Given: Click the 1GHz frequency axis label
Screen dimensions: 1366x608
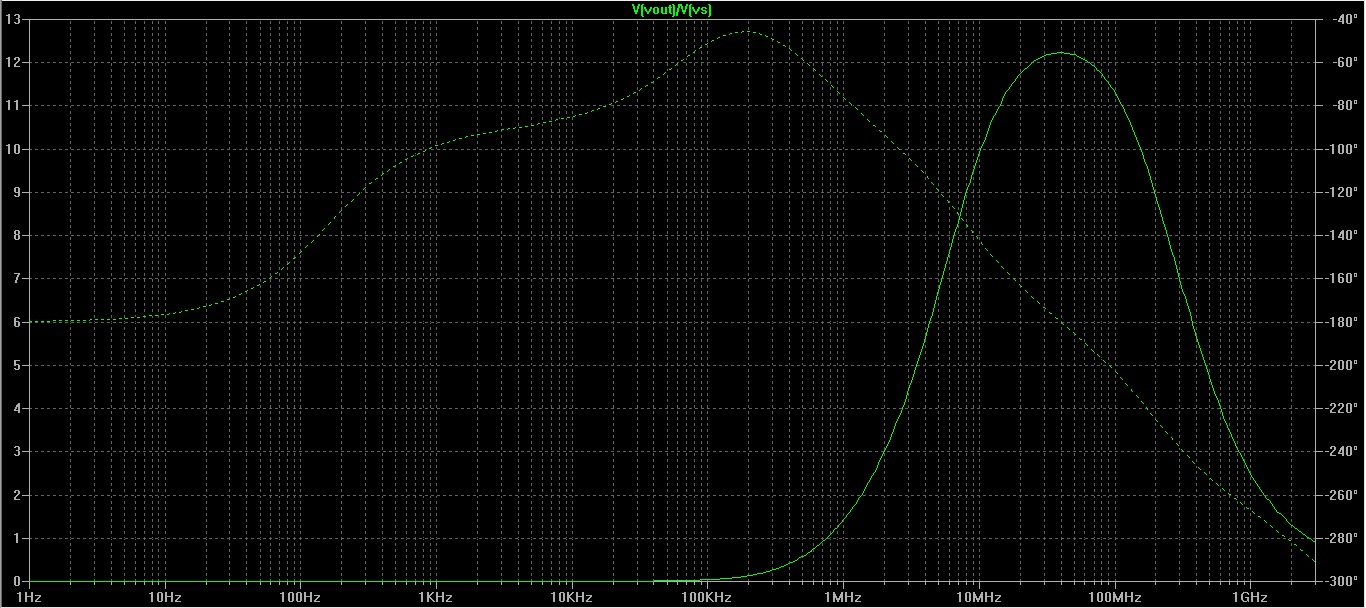Looking at the screenshot, I should click(x=1250, y=596).
